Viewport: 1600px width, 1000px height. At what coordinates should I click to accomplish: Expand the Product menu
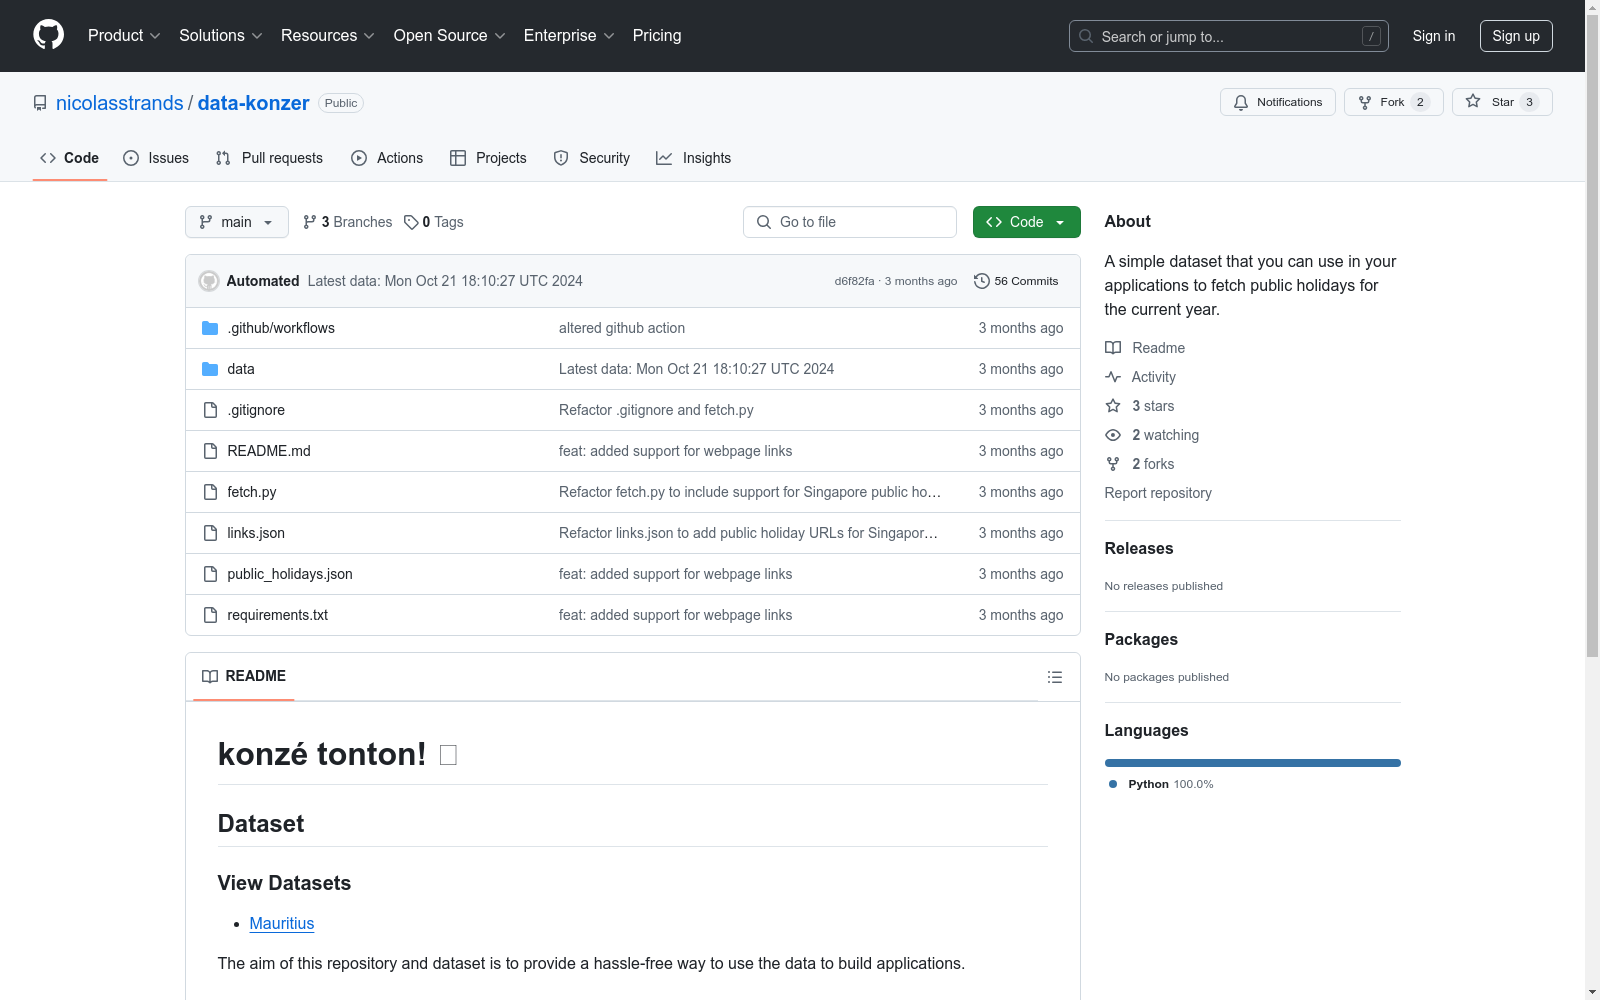tap(124, 36)
